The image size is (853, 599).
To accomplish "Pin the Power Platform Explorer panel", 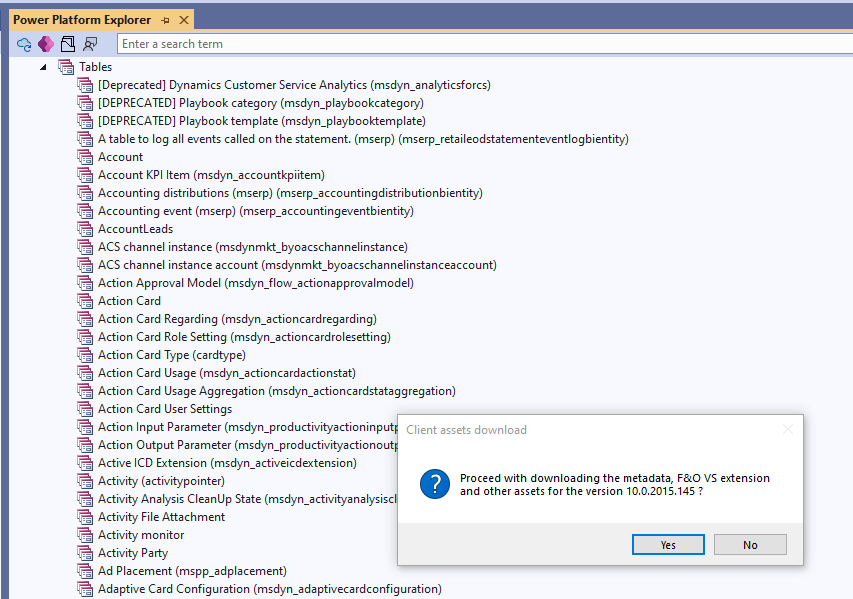I will coord(165,20).
